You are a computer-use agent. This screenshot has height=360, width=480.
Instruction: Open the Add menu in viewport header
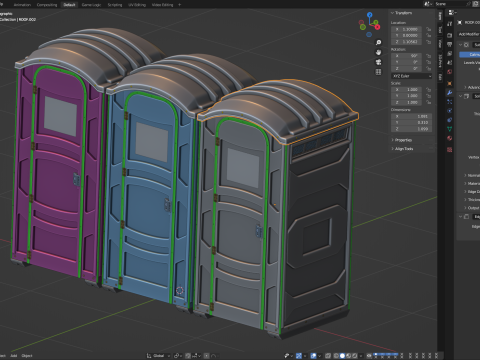pyautogui.click(x=14, y=356)
